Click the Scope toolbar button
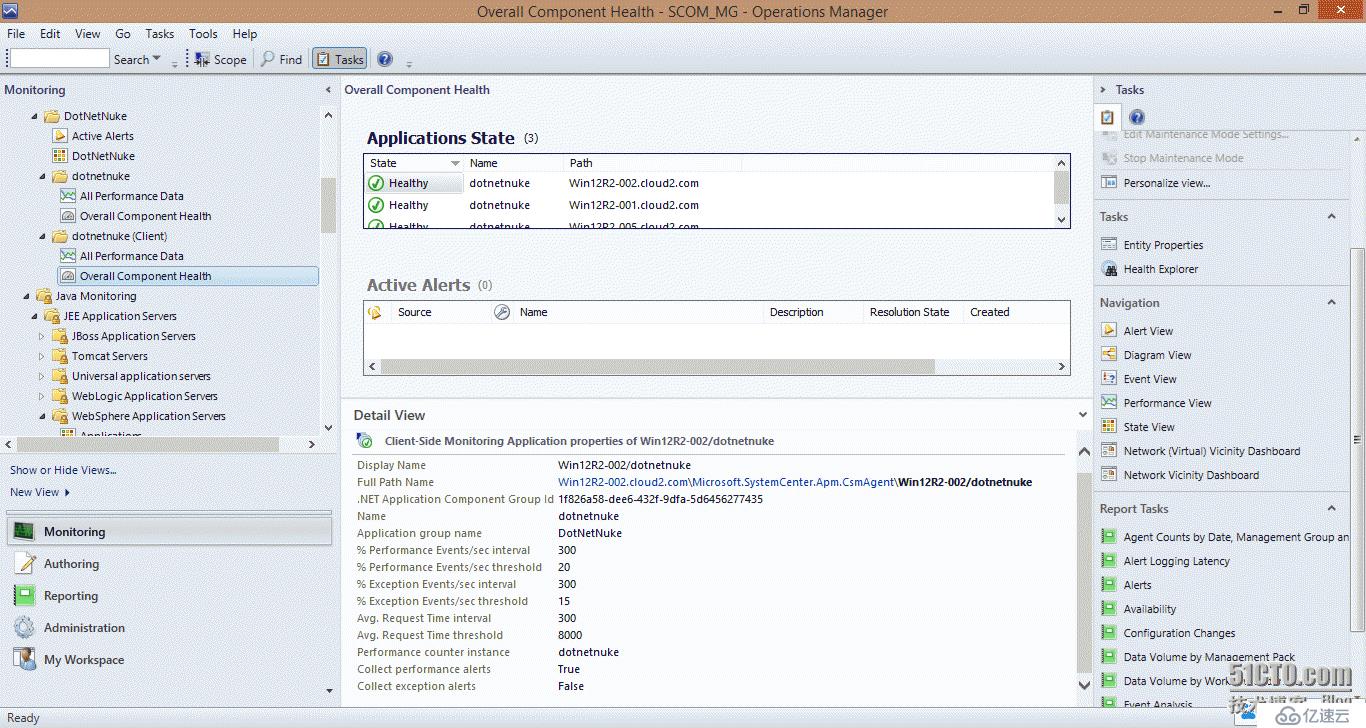Screen dimensions: 1366x728 point(220,59)
